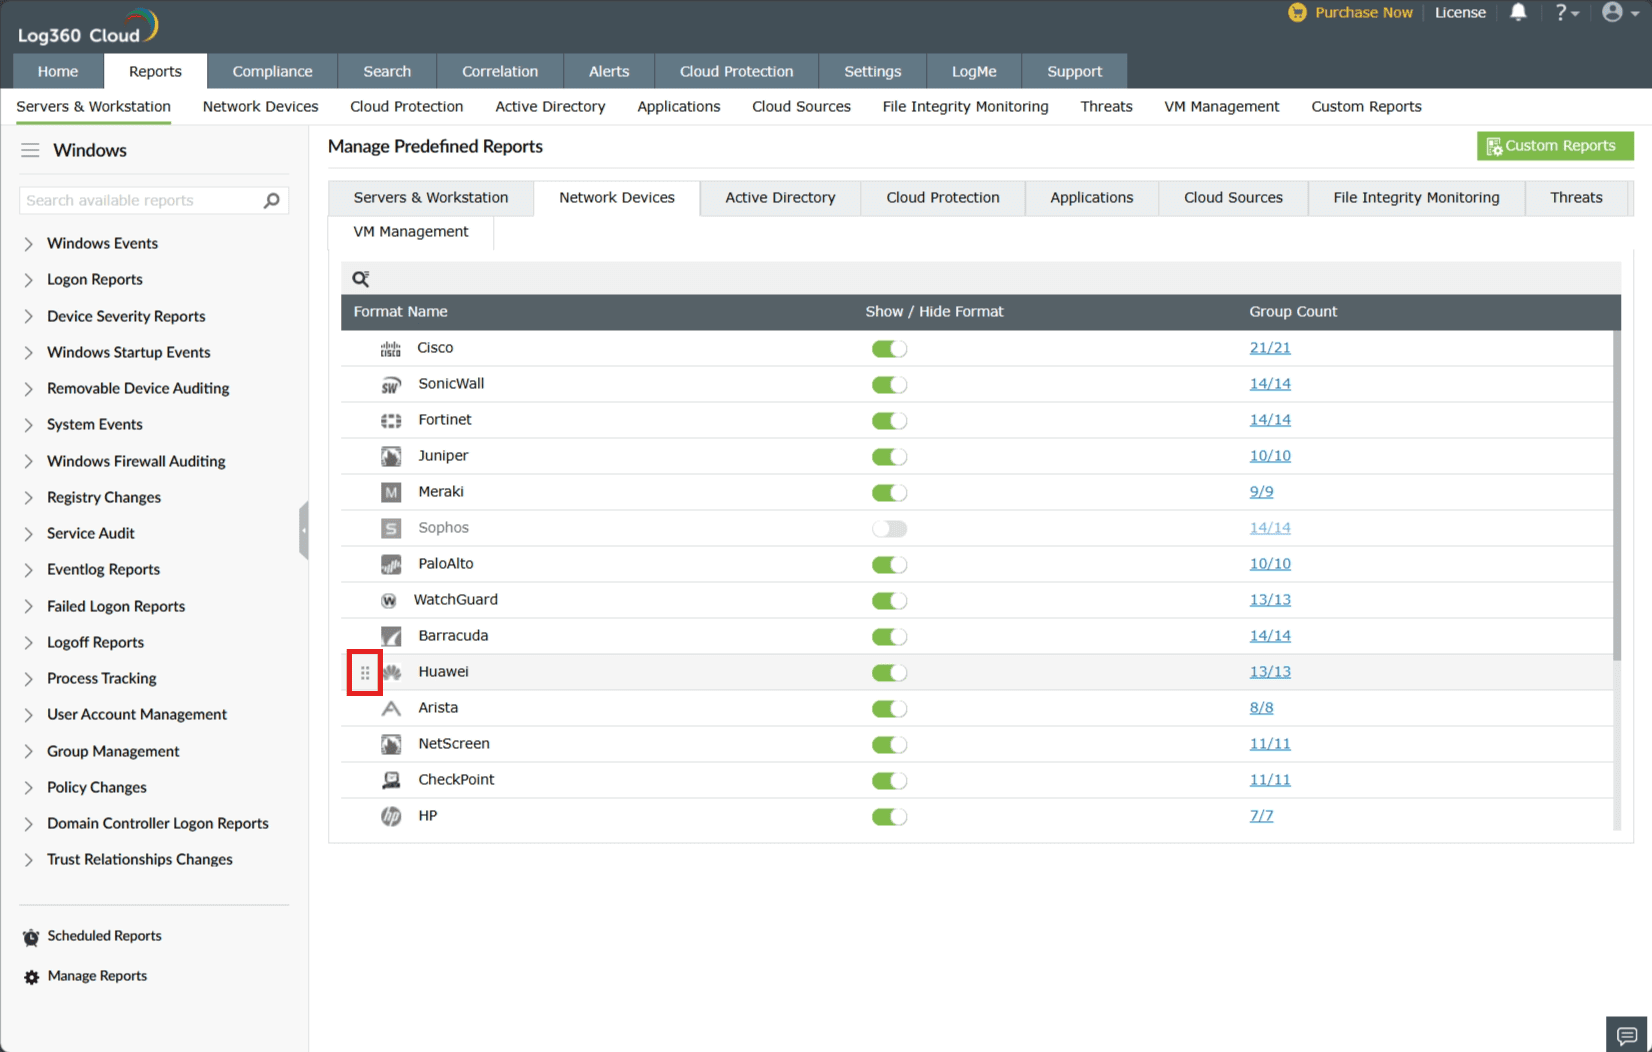
Task: Switch to the Active Directory tab
Action: point(780,197)
